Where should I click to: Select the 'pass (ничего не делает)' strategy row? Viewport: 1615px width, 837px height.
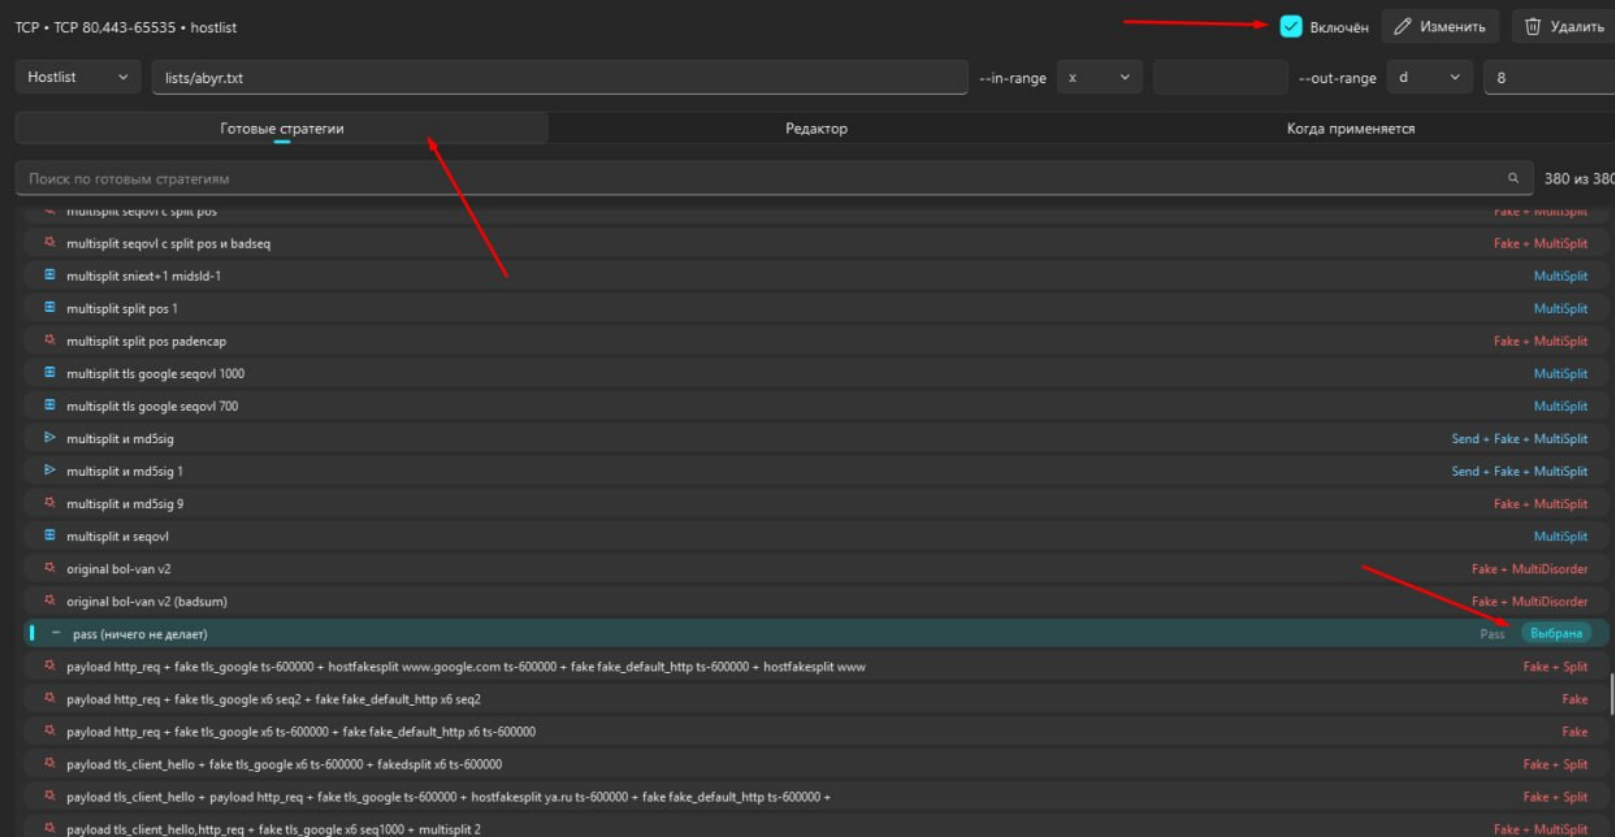[816, 633]
